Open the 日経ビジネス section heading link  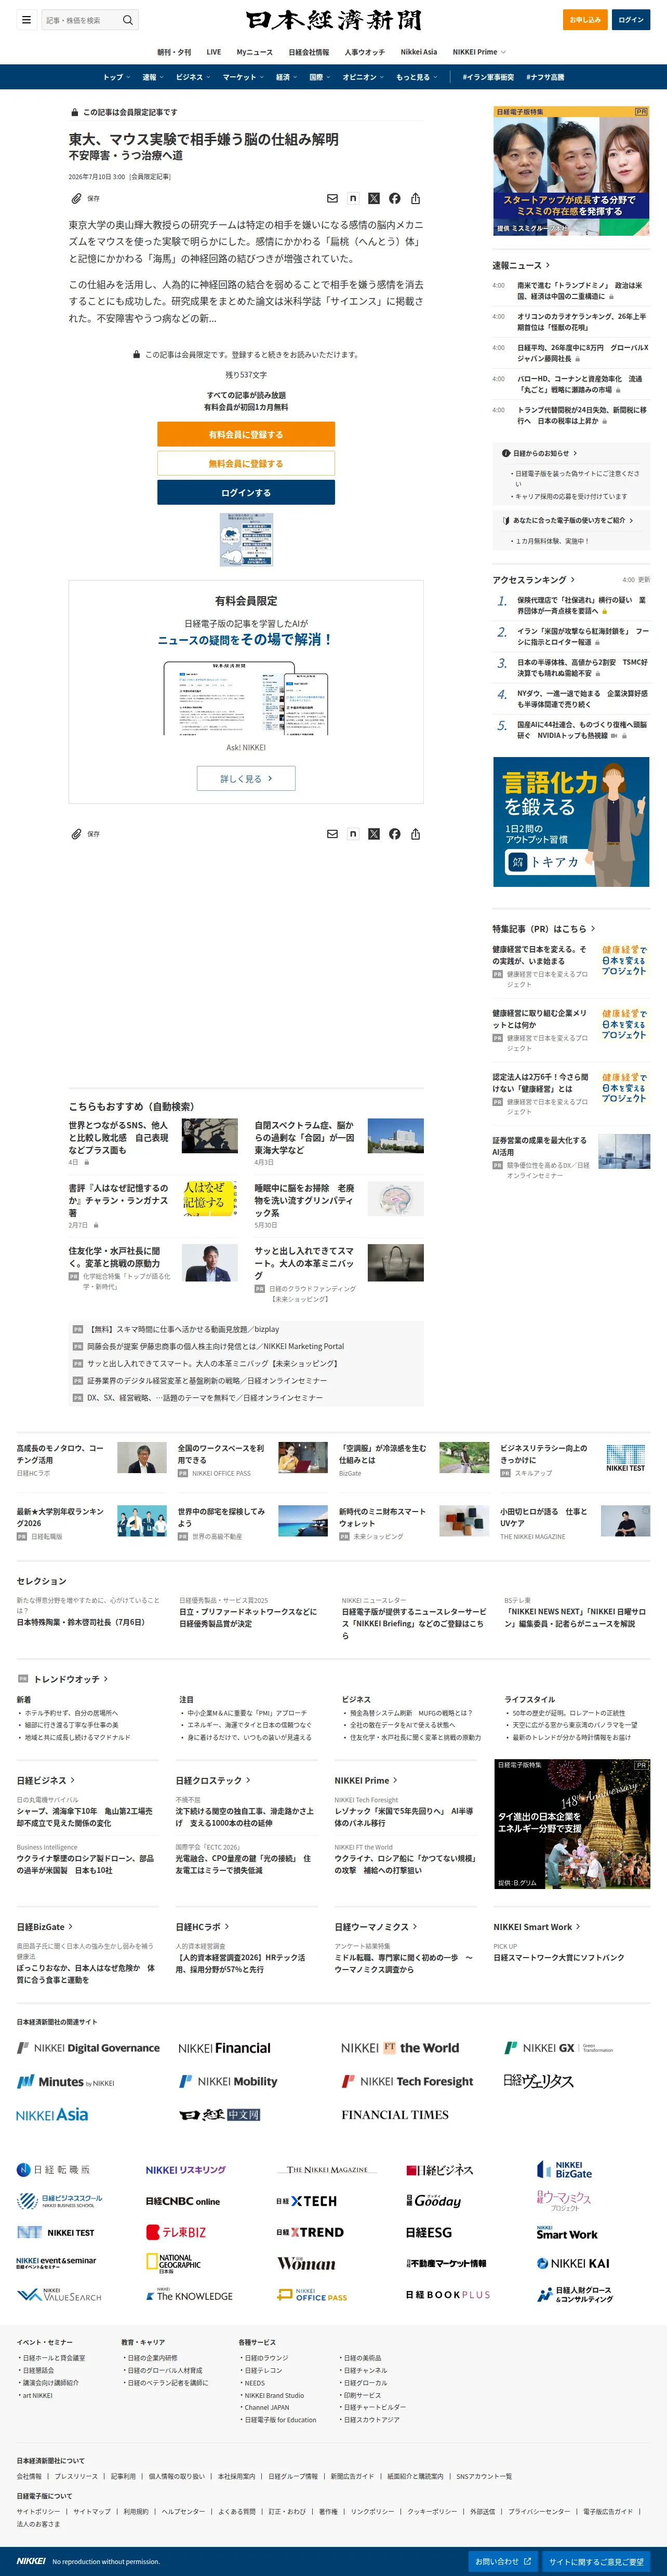[x=46, y=1781]
